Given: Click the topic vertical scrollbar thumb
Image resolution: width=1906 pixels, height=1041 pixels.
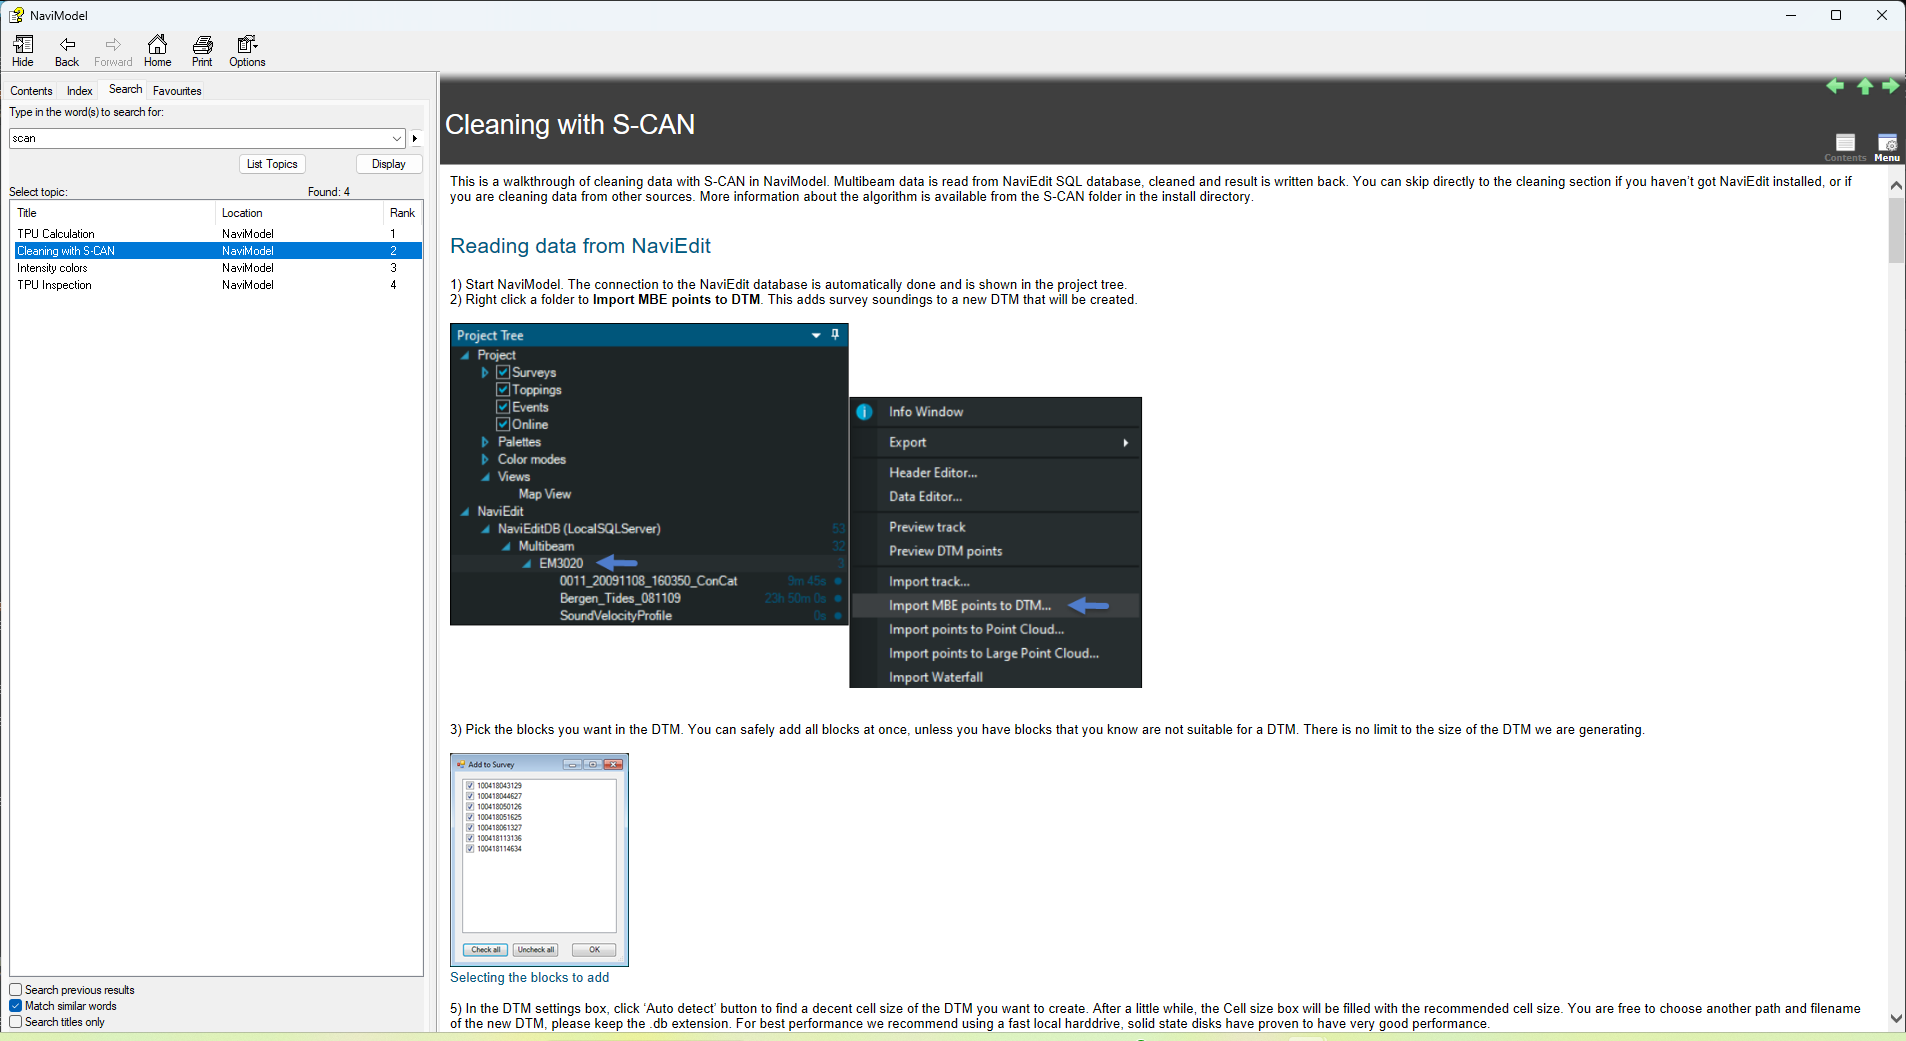Looking at the screenshot, I should [1896, 230].
